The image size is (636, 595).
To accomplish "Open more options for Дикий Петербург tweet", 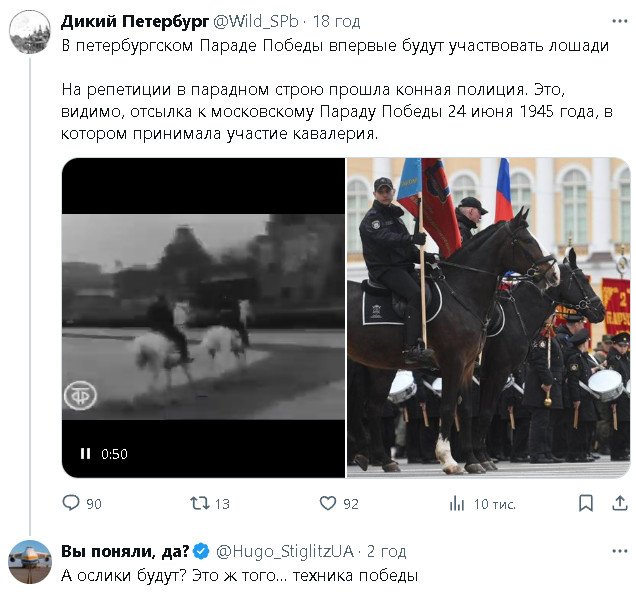I will (620, 21).
